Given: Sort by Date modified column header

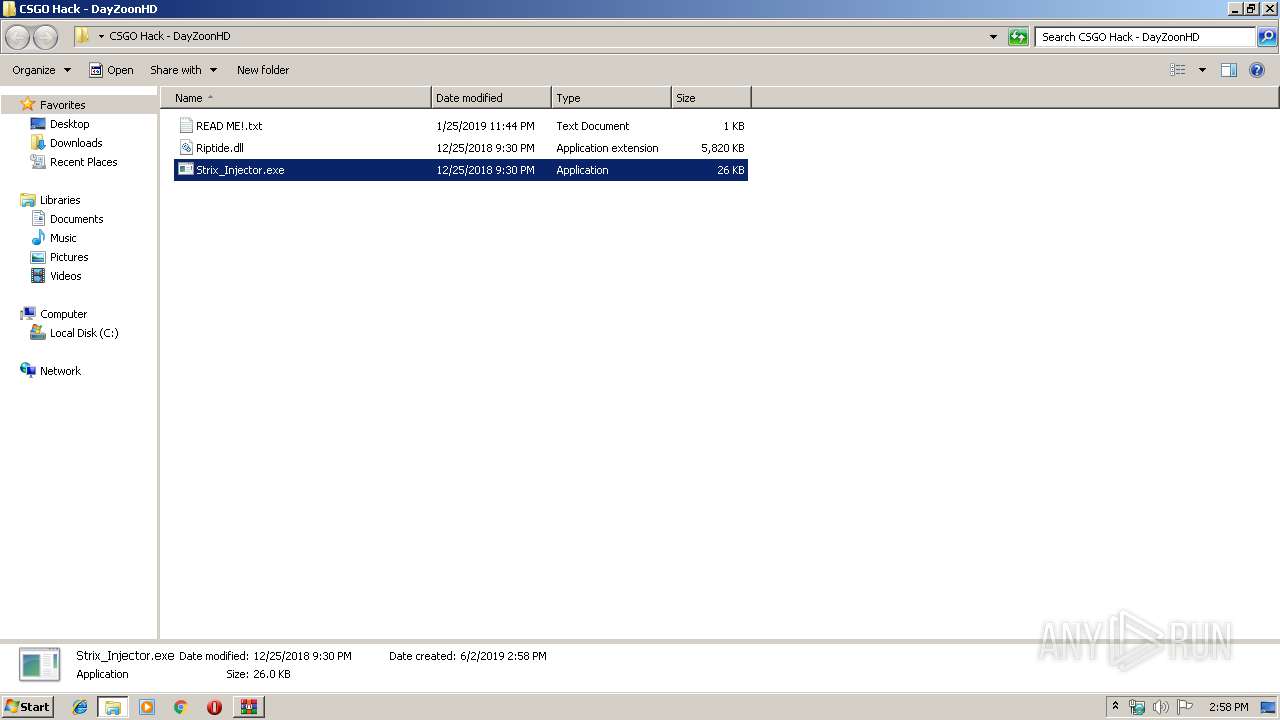Looking at the screenshot, I should (x=491, y=98).
